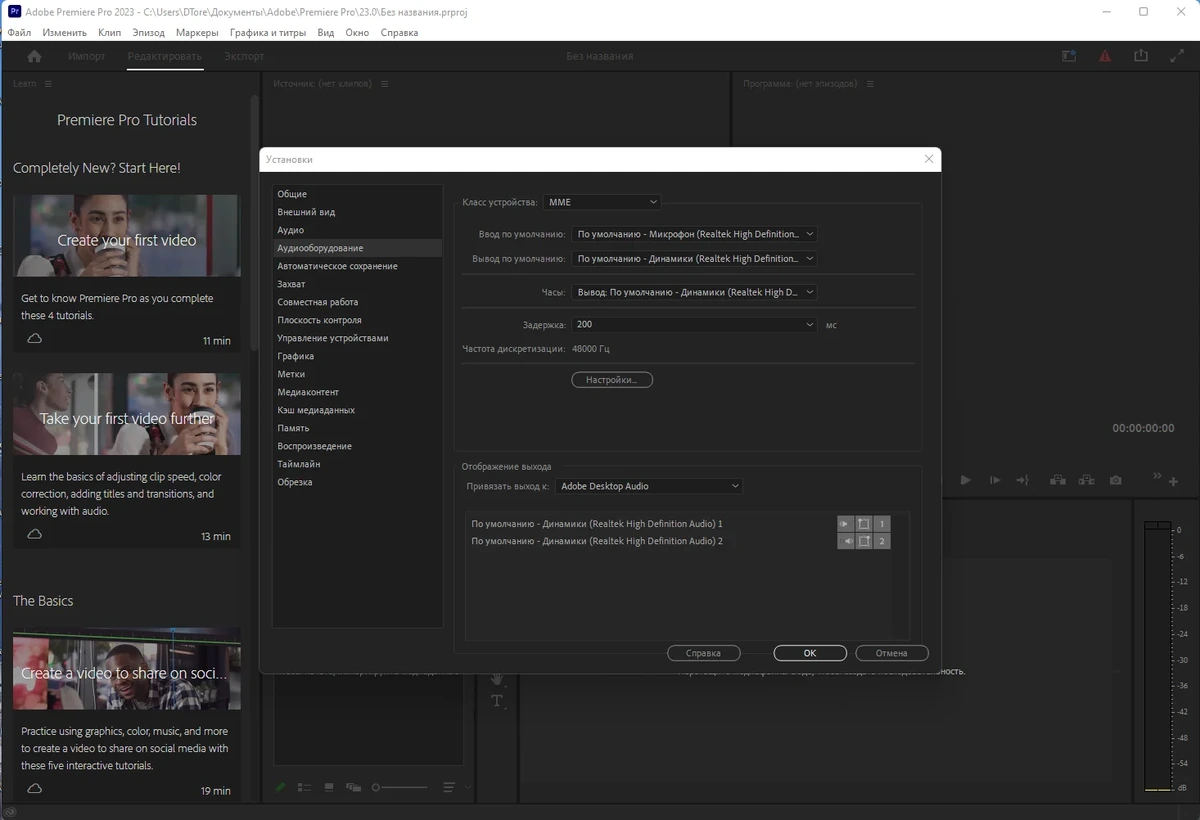1200x820 pixels.
Task: Toggle project read-only green pencil icon
Action: (280, 788)
